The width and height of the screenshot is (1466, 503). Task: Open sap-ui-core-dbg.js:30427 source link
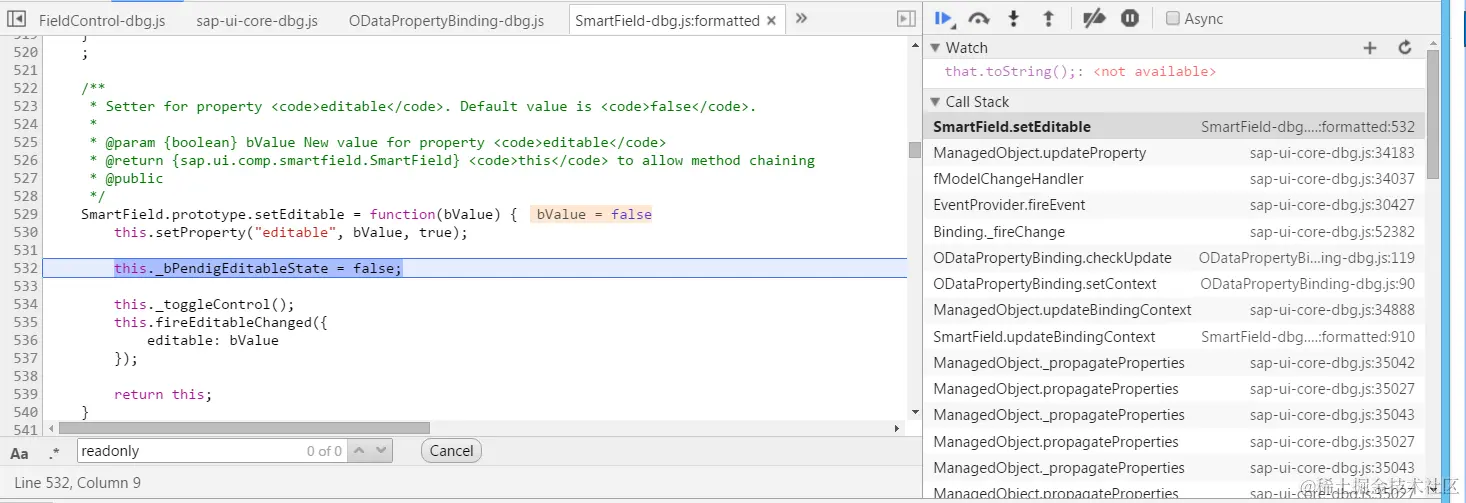coord(1332,205)
